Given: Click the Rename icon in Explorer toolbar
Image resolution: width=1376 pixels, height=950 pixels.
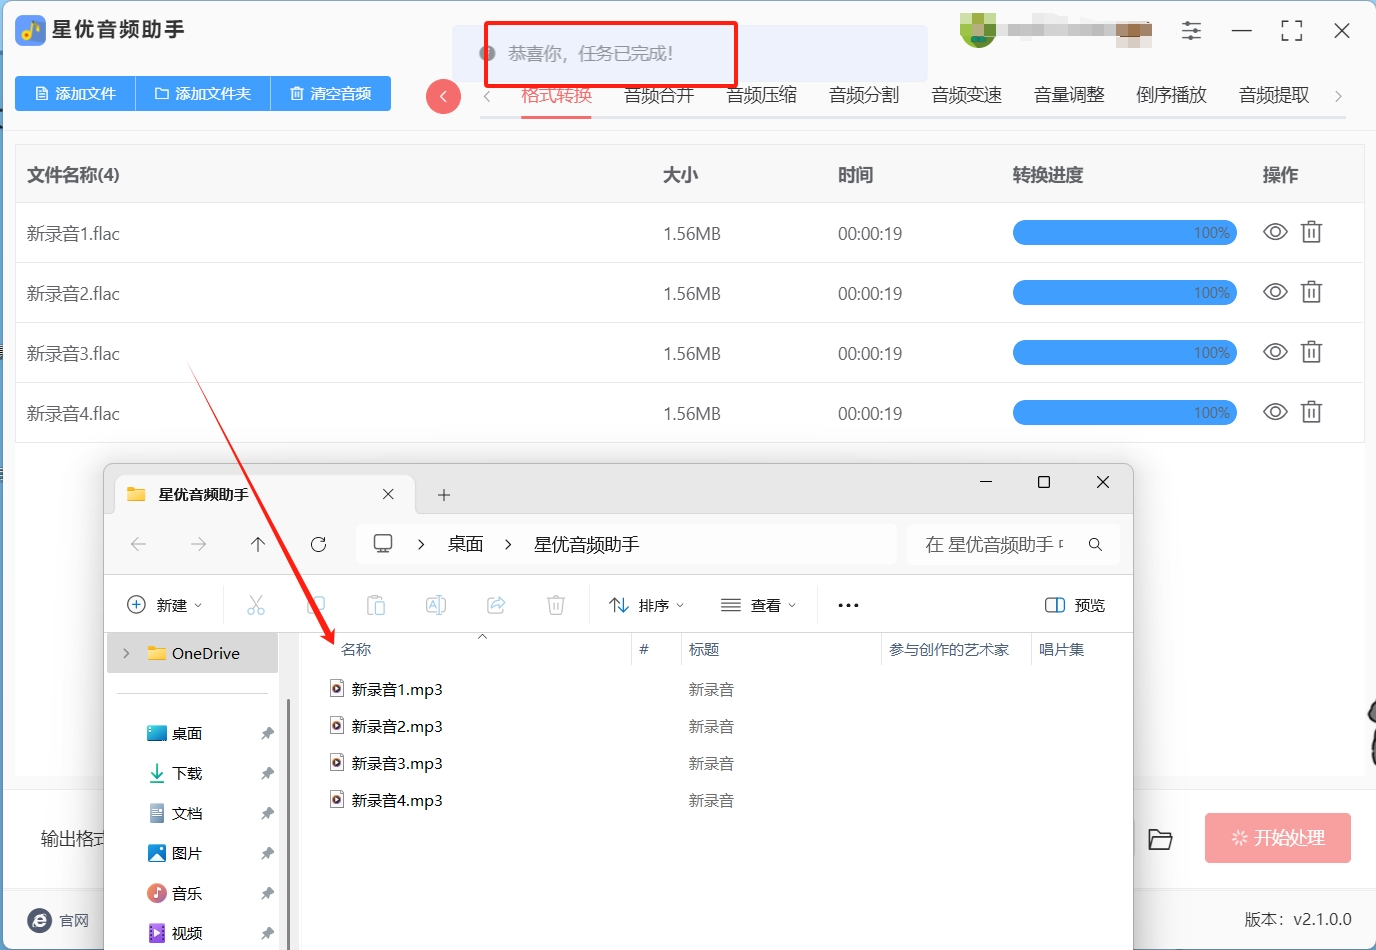Looking at the screenshot, I should point(436,605).
